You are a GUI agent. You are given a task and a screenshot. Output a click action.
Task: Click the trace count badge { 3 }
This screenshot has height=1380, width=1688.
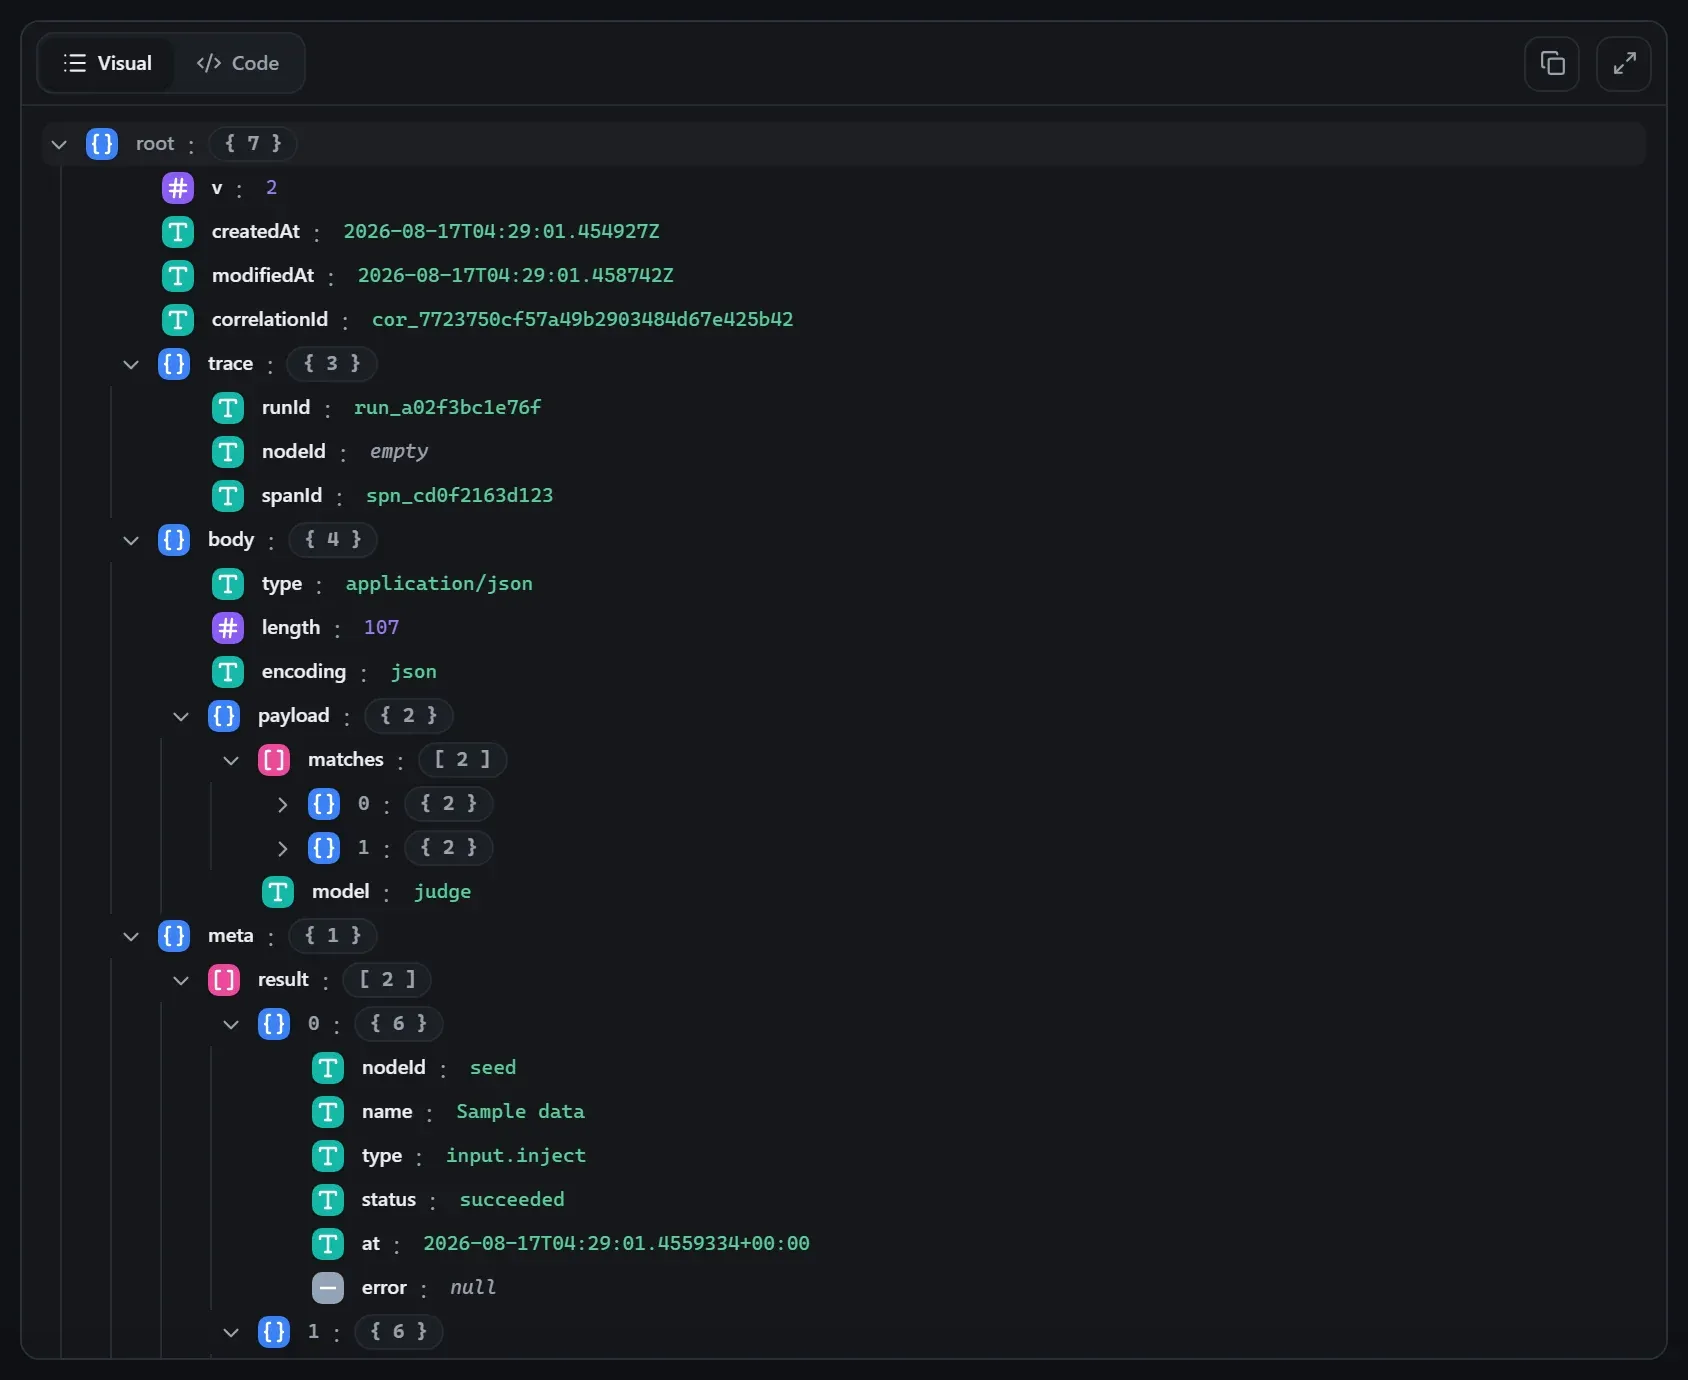332,364
